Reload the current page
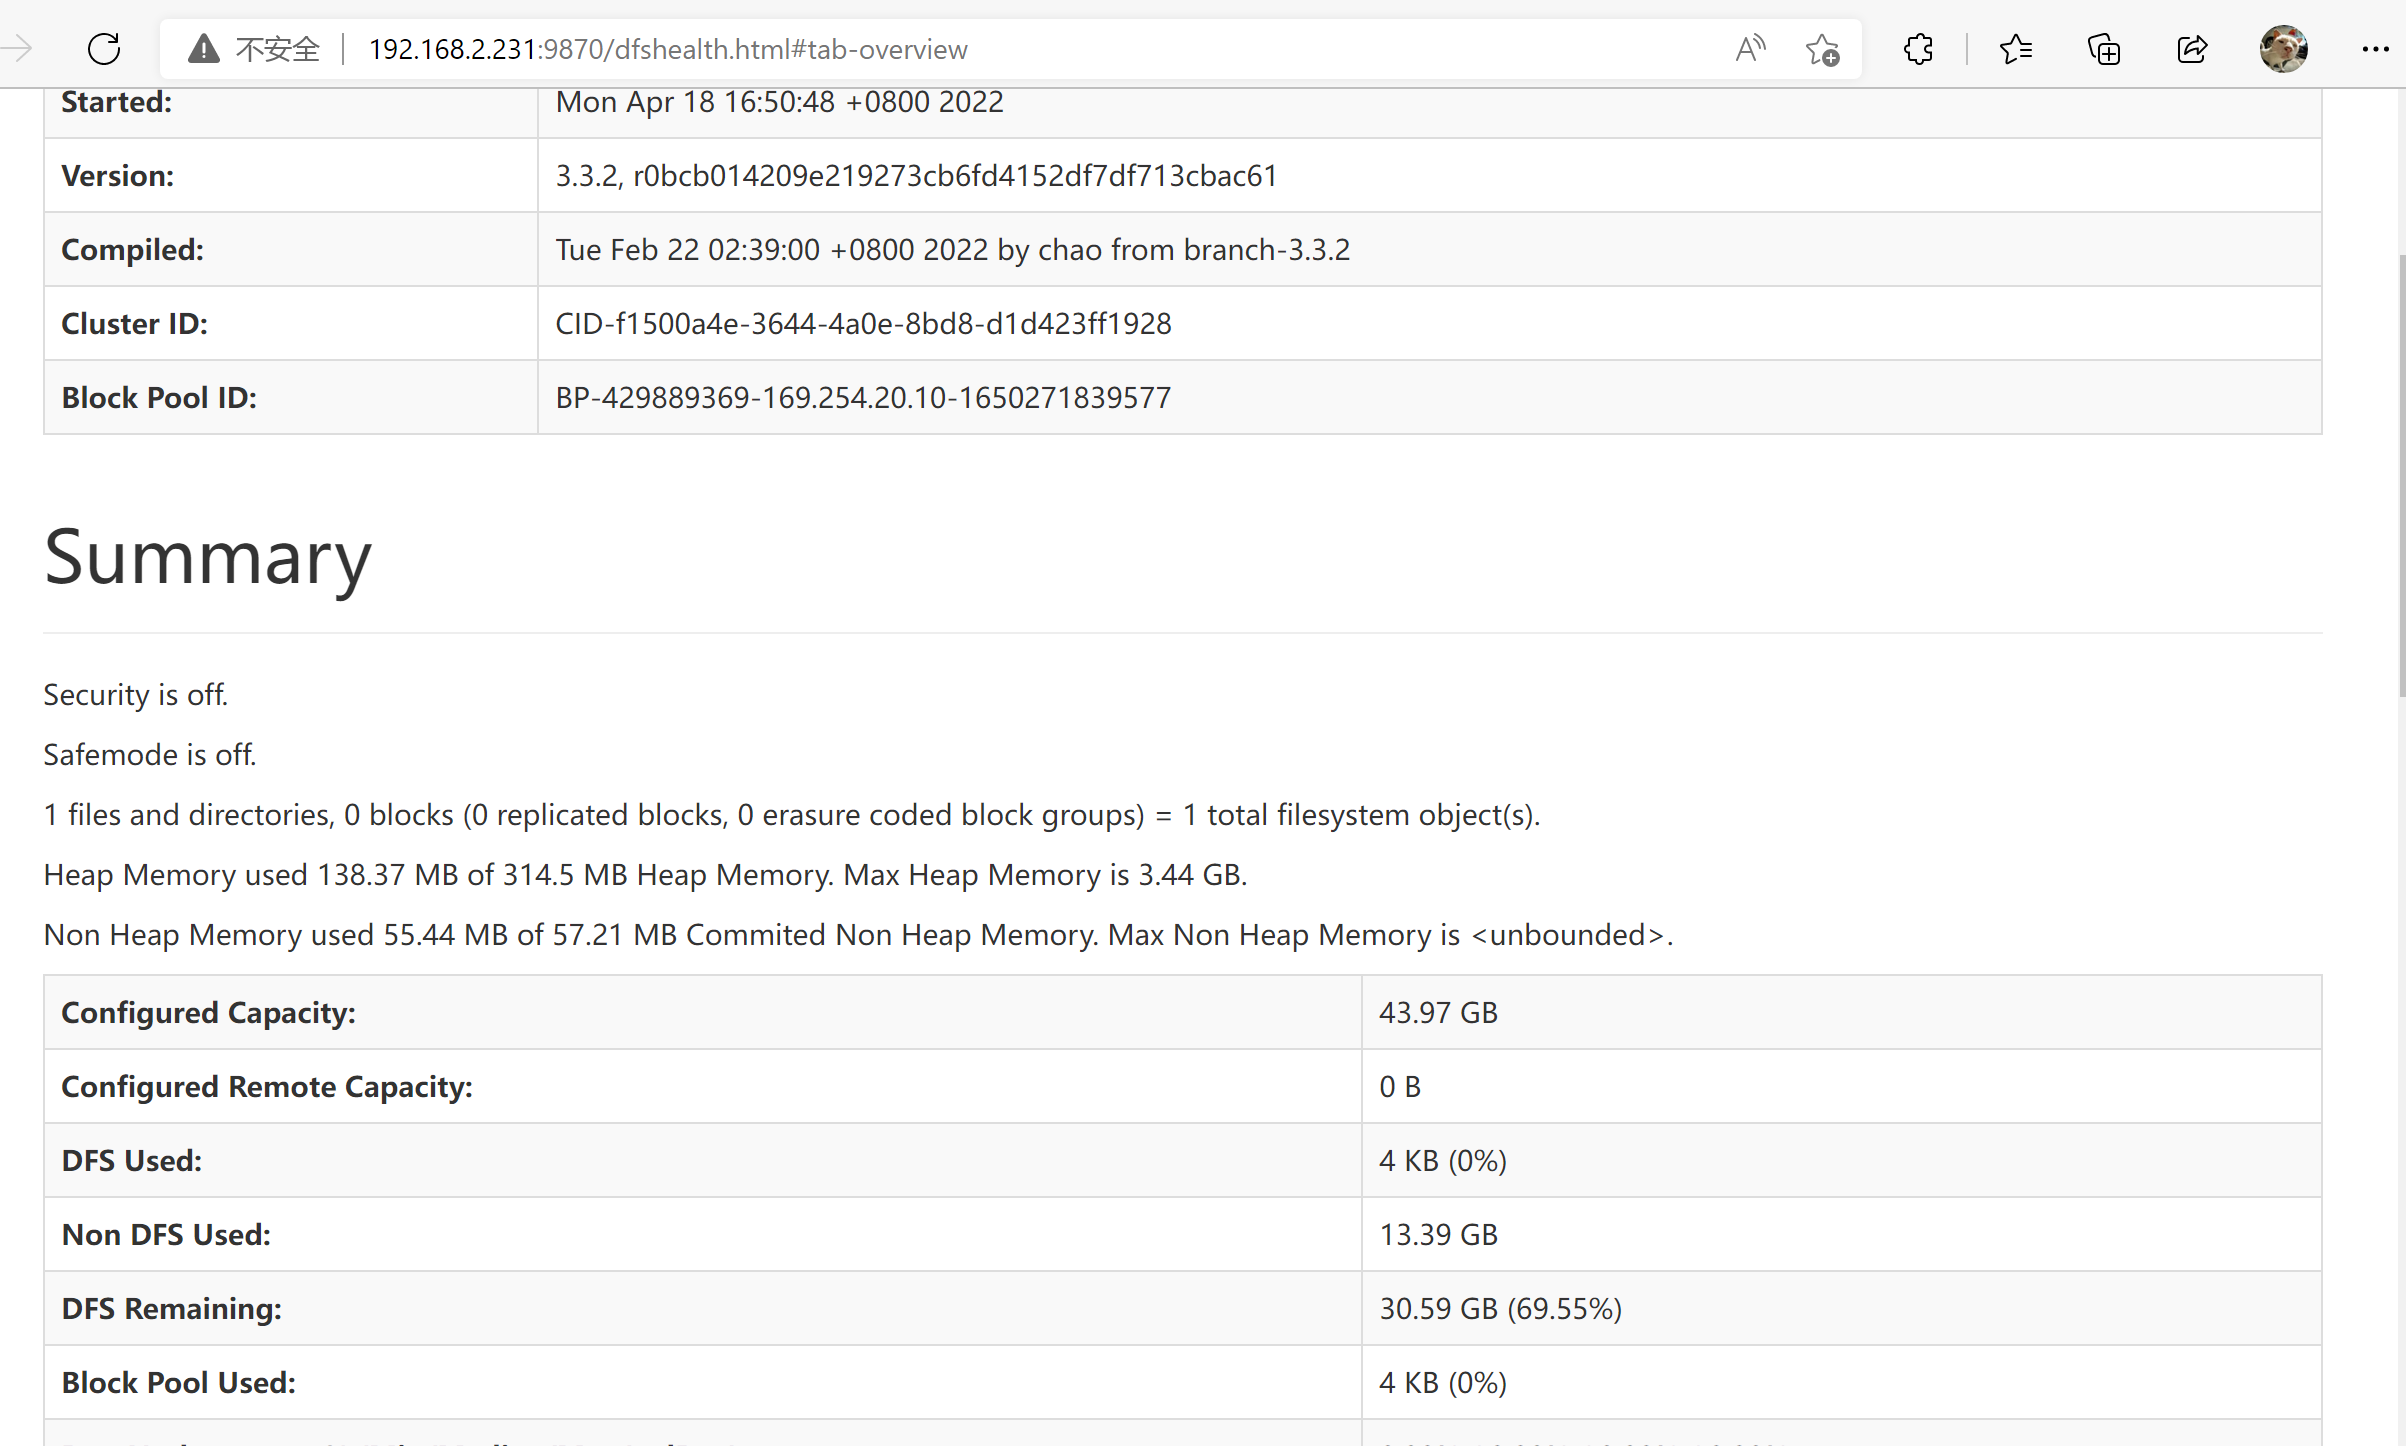Image resolution: width=2406 pixels, height=1446 pixels. [x=103, y=48]
